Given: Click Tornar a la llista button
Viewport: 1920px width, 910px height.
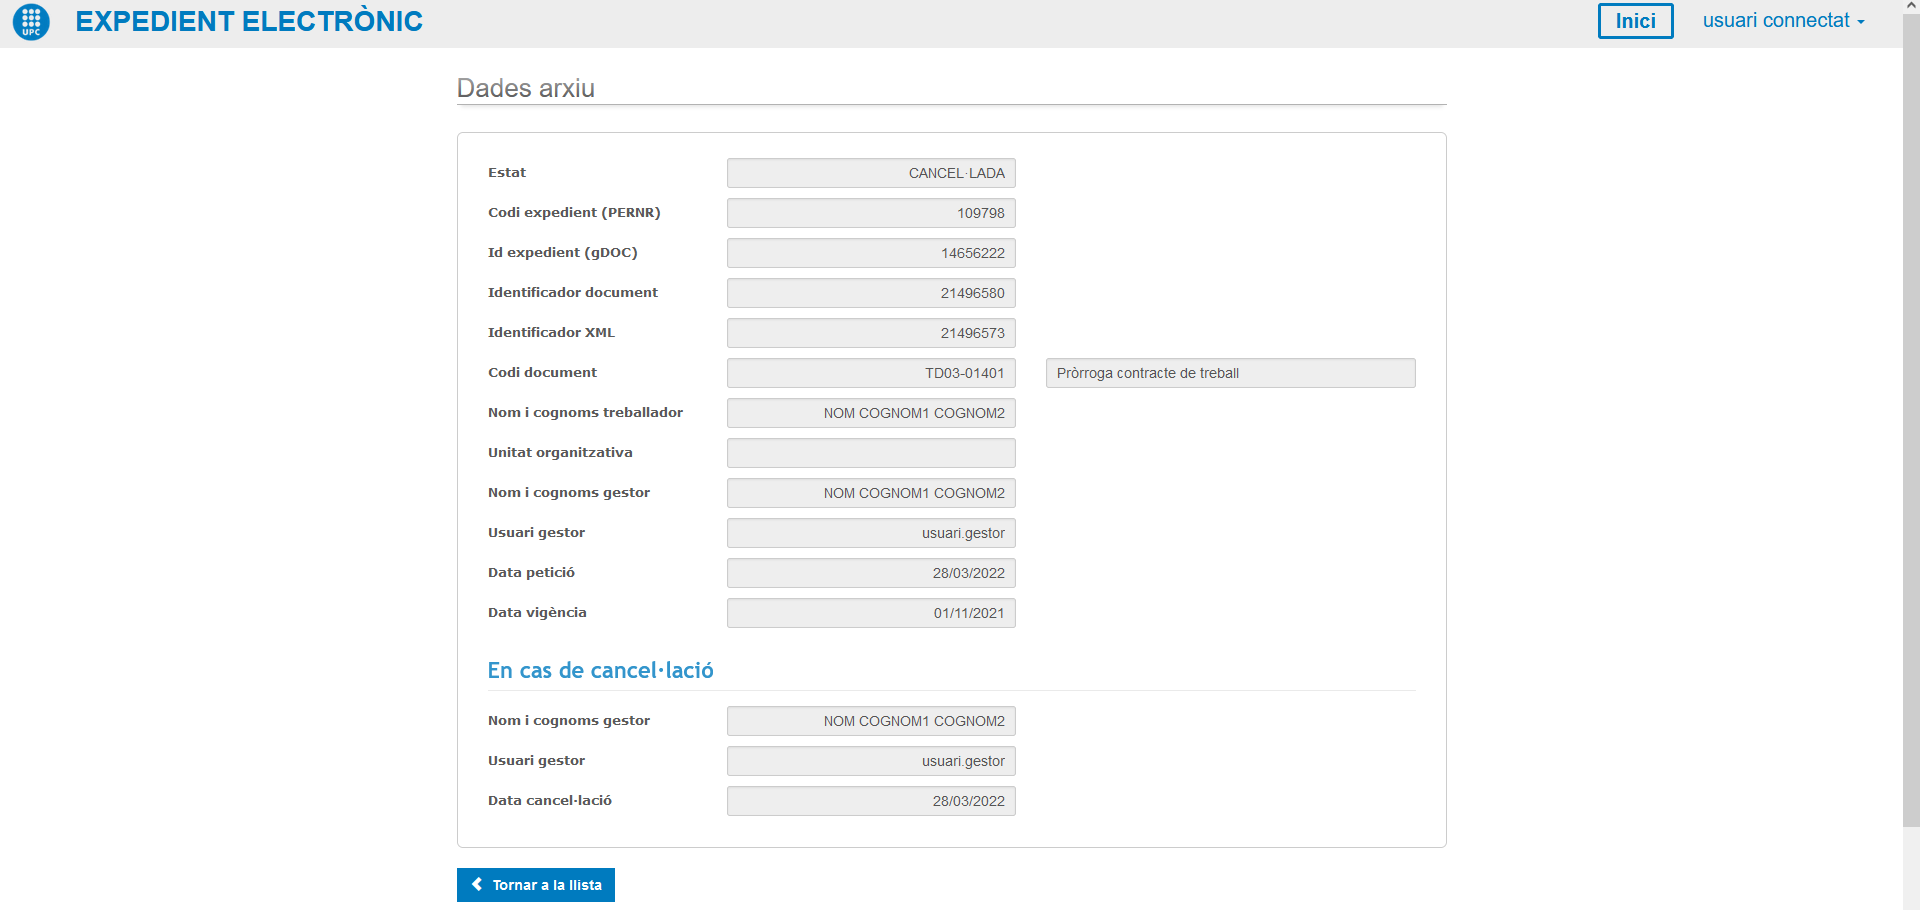Looking at the screenshot, I should pyautogui.click(x=536, y=885).
